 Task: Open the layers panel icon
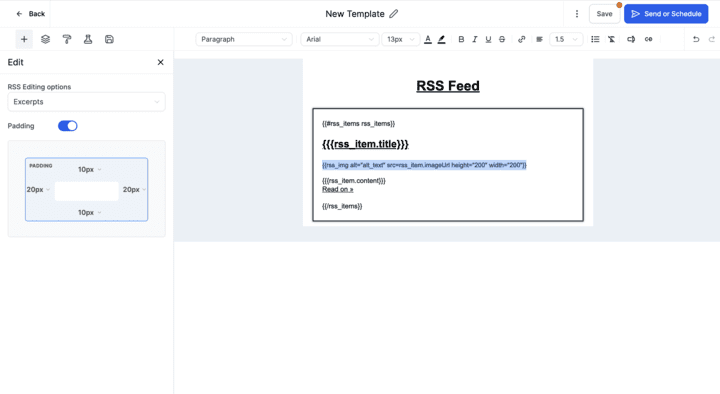pyautogui.click(x=45, y=39)
